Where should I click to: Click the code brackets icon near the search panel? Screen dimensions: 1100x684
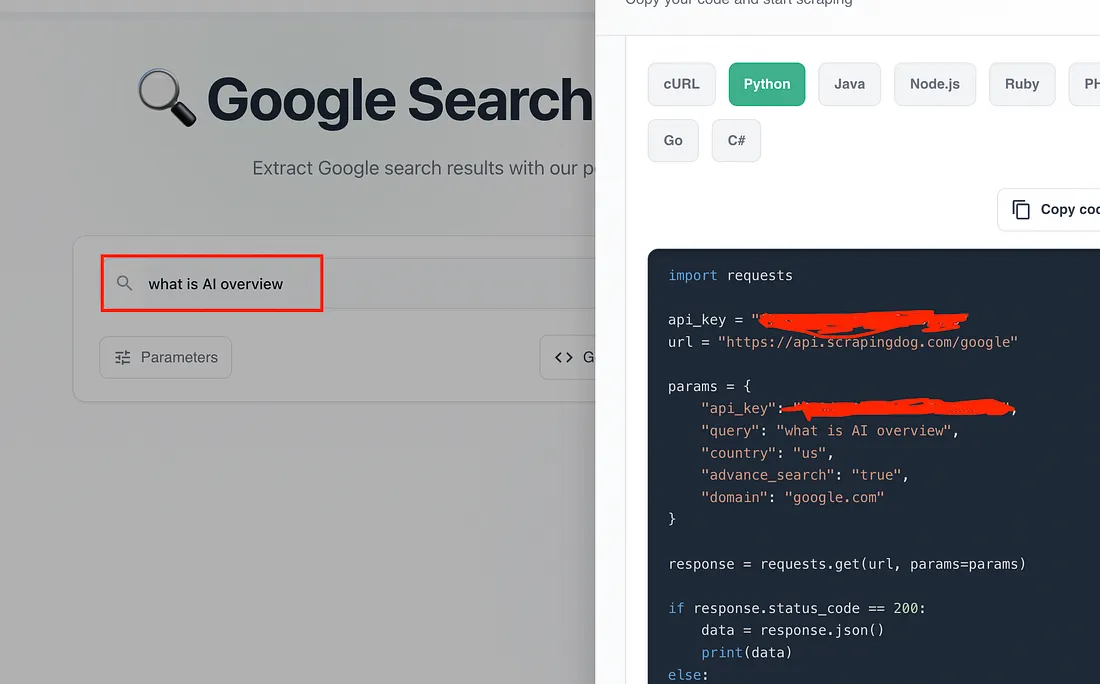pyautogui.click(x=564, y=357)
